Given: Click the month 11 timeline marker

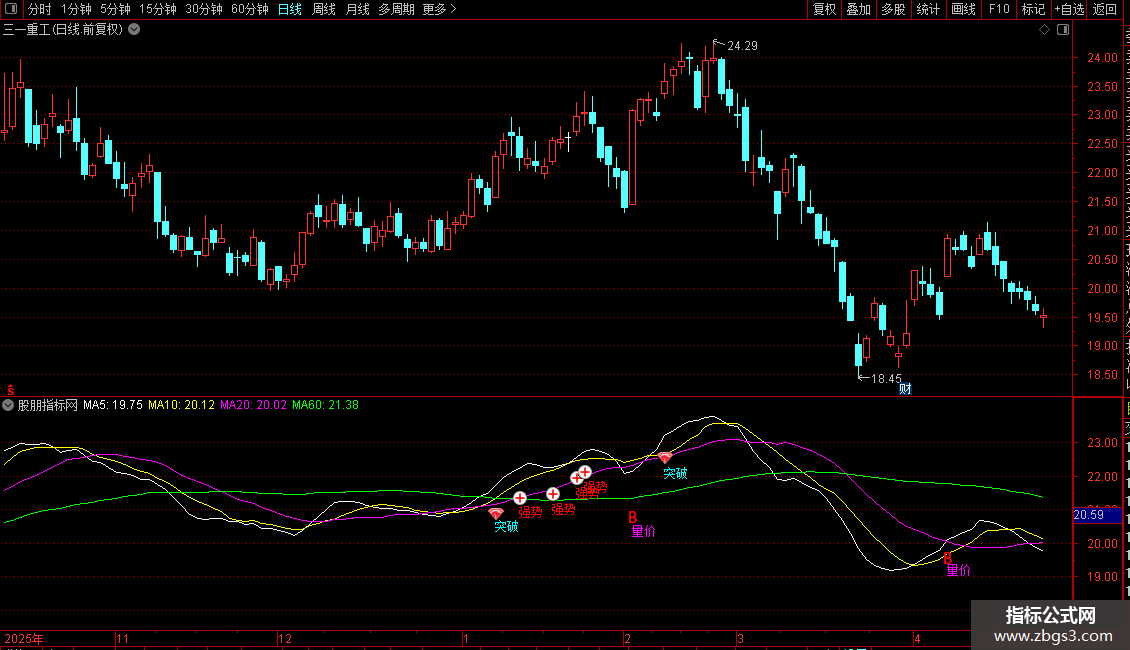Looking at the screenshot, I should click(x=123, y=638).
